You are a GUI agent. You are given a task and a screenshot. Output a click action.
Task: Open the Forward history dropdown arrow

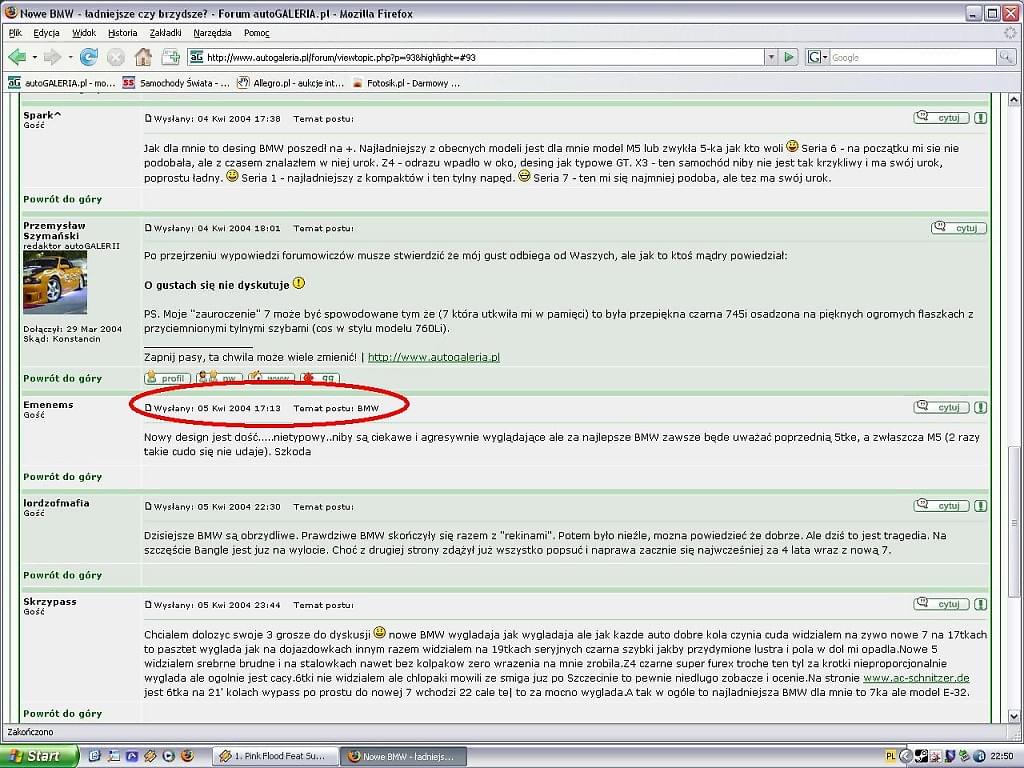(x=70, y=57)
